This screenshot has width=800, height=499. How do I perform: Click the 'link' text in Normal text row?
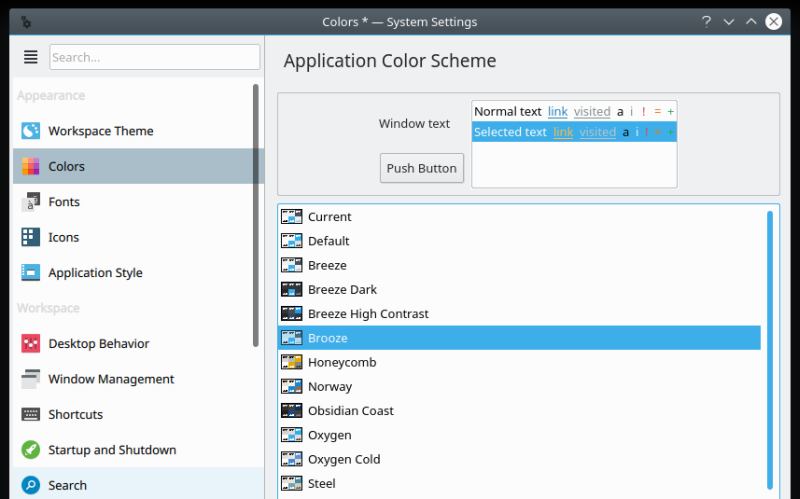[557, 112]
